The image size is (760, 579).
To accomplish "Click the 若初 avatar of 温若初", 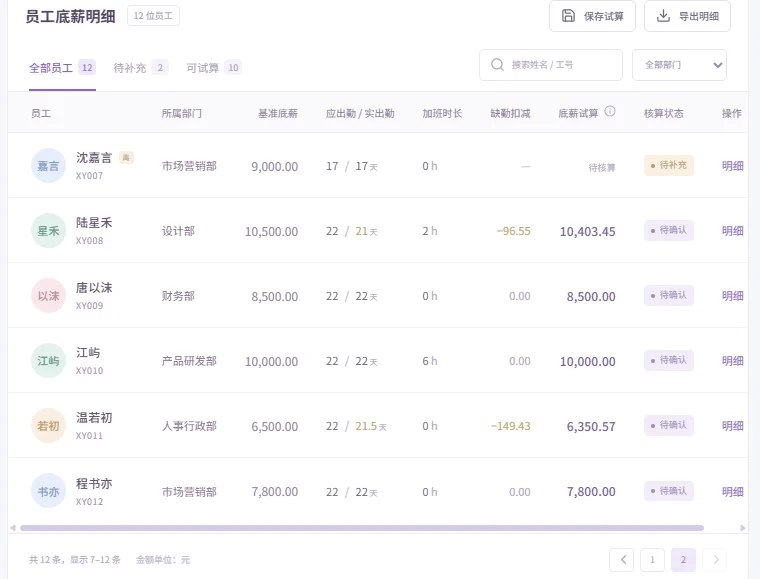I will tap(48, 426).
